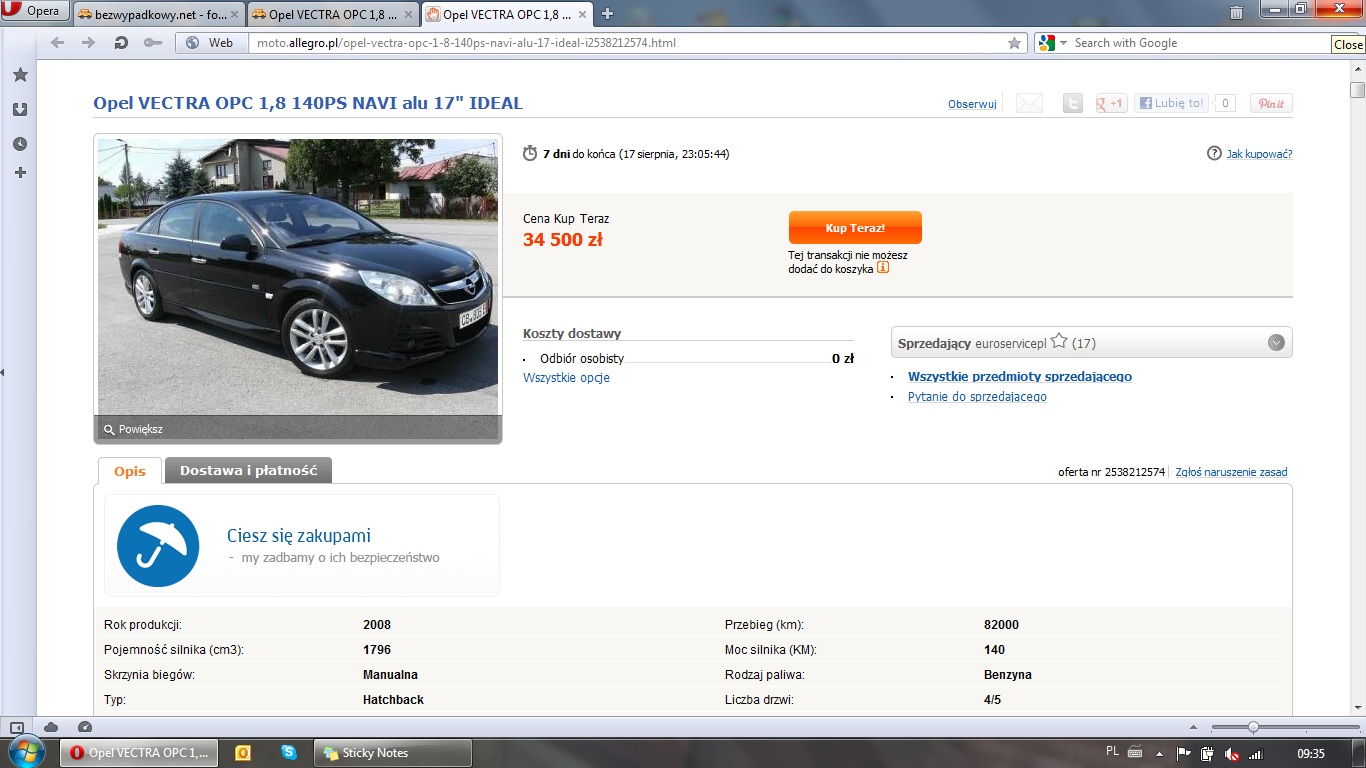Viewport: 1366px width, 768px height.
Task: Open Skype from the taskbar
Action: (x=289, y=753)
